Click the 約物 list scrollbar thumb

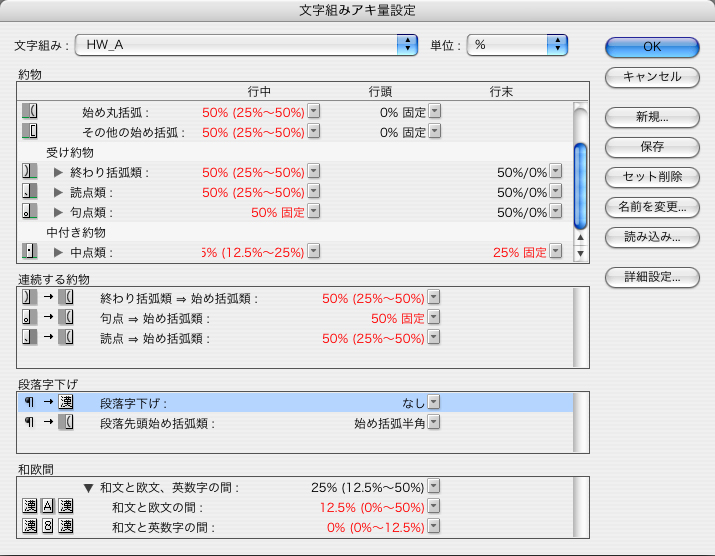click(580, 186)
